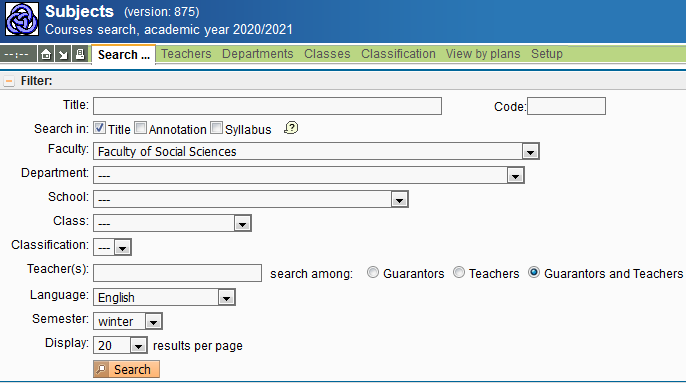The image size is (686, 386).
Task: Click the Filter: heading text
Action: click(x=37, y=81)
